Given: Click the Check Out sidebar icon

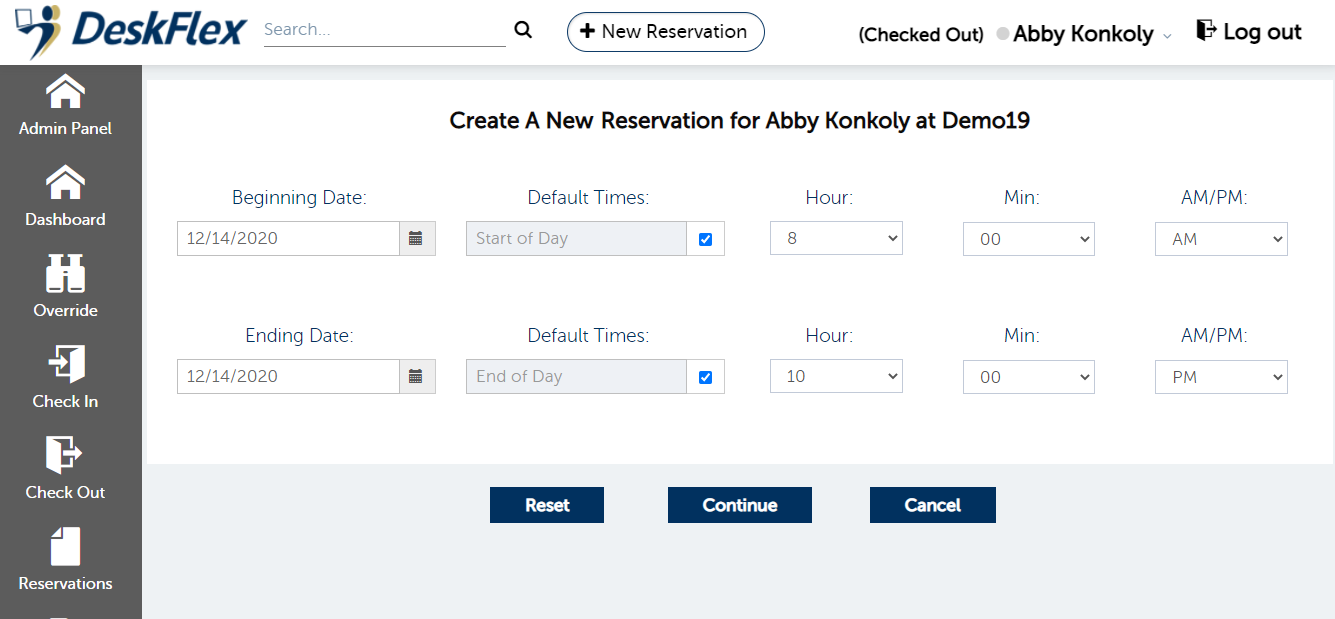Looking at the screenshot, I should click(x=65, y=456).
